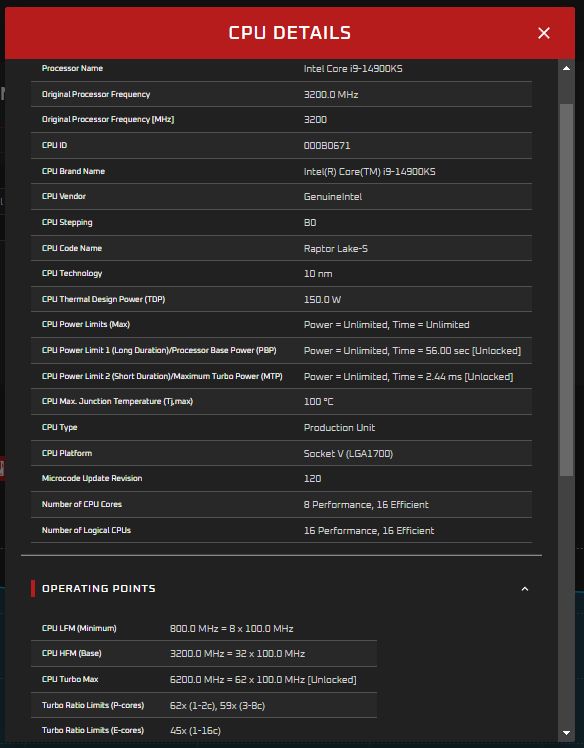Click the value 16 Performance, 16 Efficient
Screen dimensions: 584x748
(369, 530)
